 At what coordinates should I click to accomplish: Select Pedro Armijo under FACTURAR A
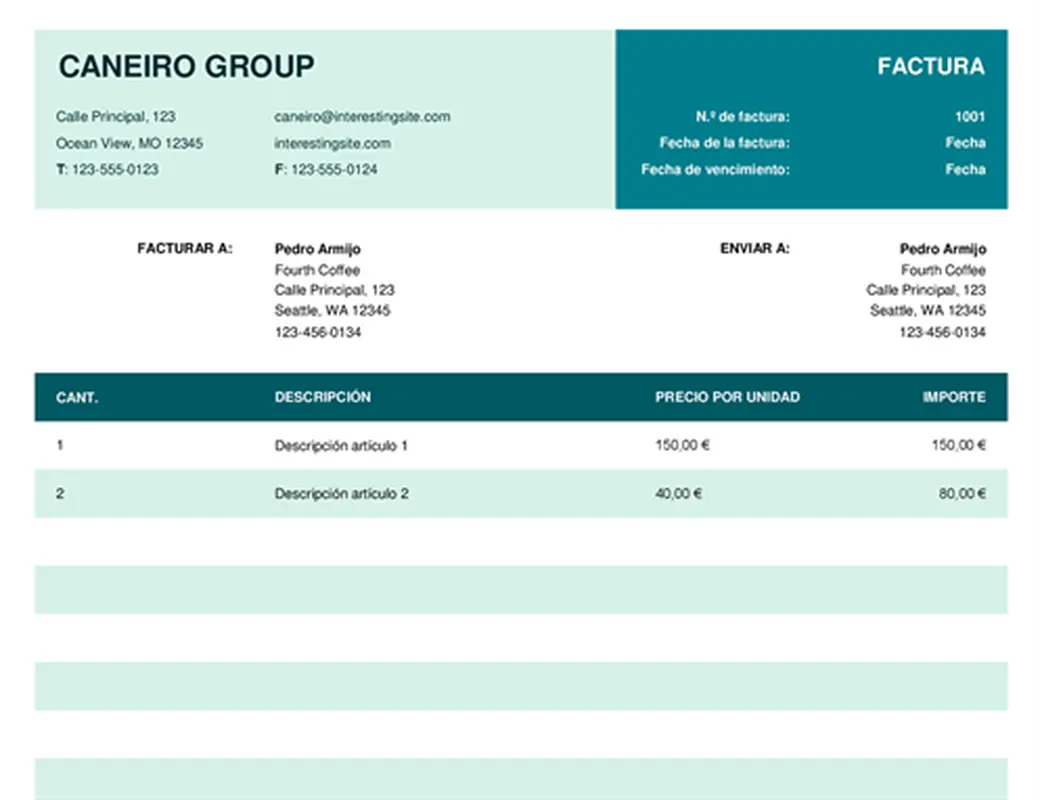pos(317,249)
